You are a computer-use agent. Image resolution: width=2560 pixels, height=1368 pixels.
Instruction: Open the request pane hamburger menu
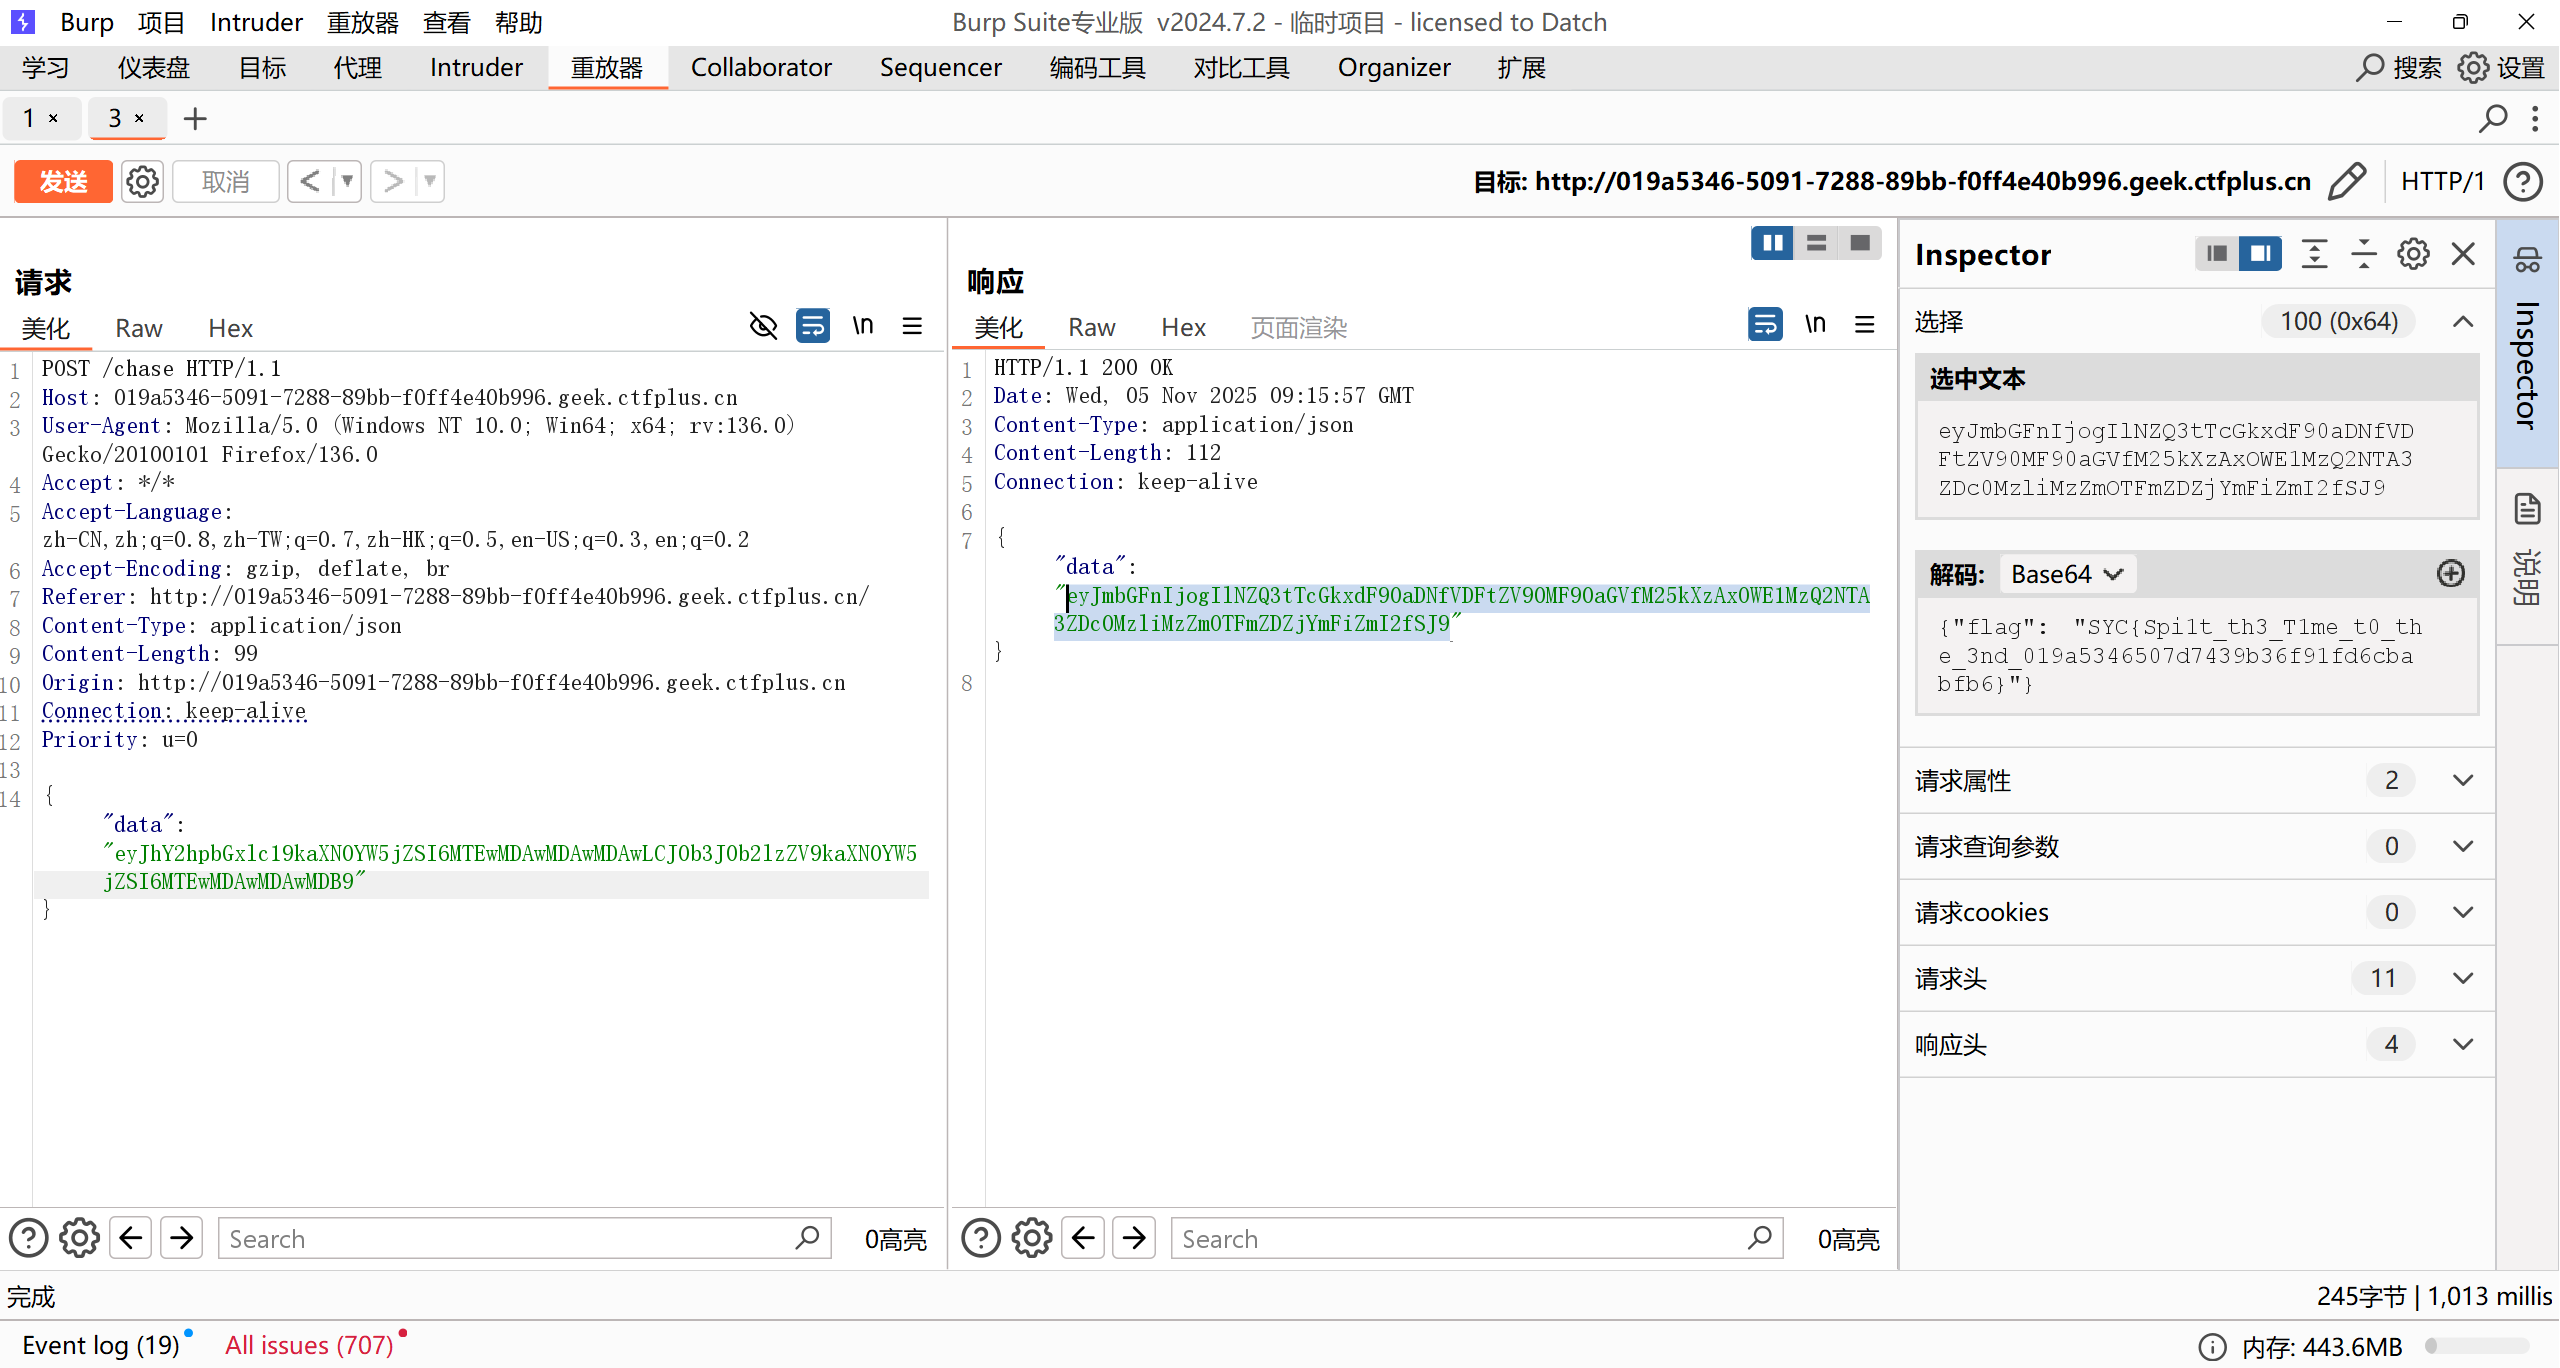click(x=912, y=326)
